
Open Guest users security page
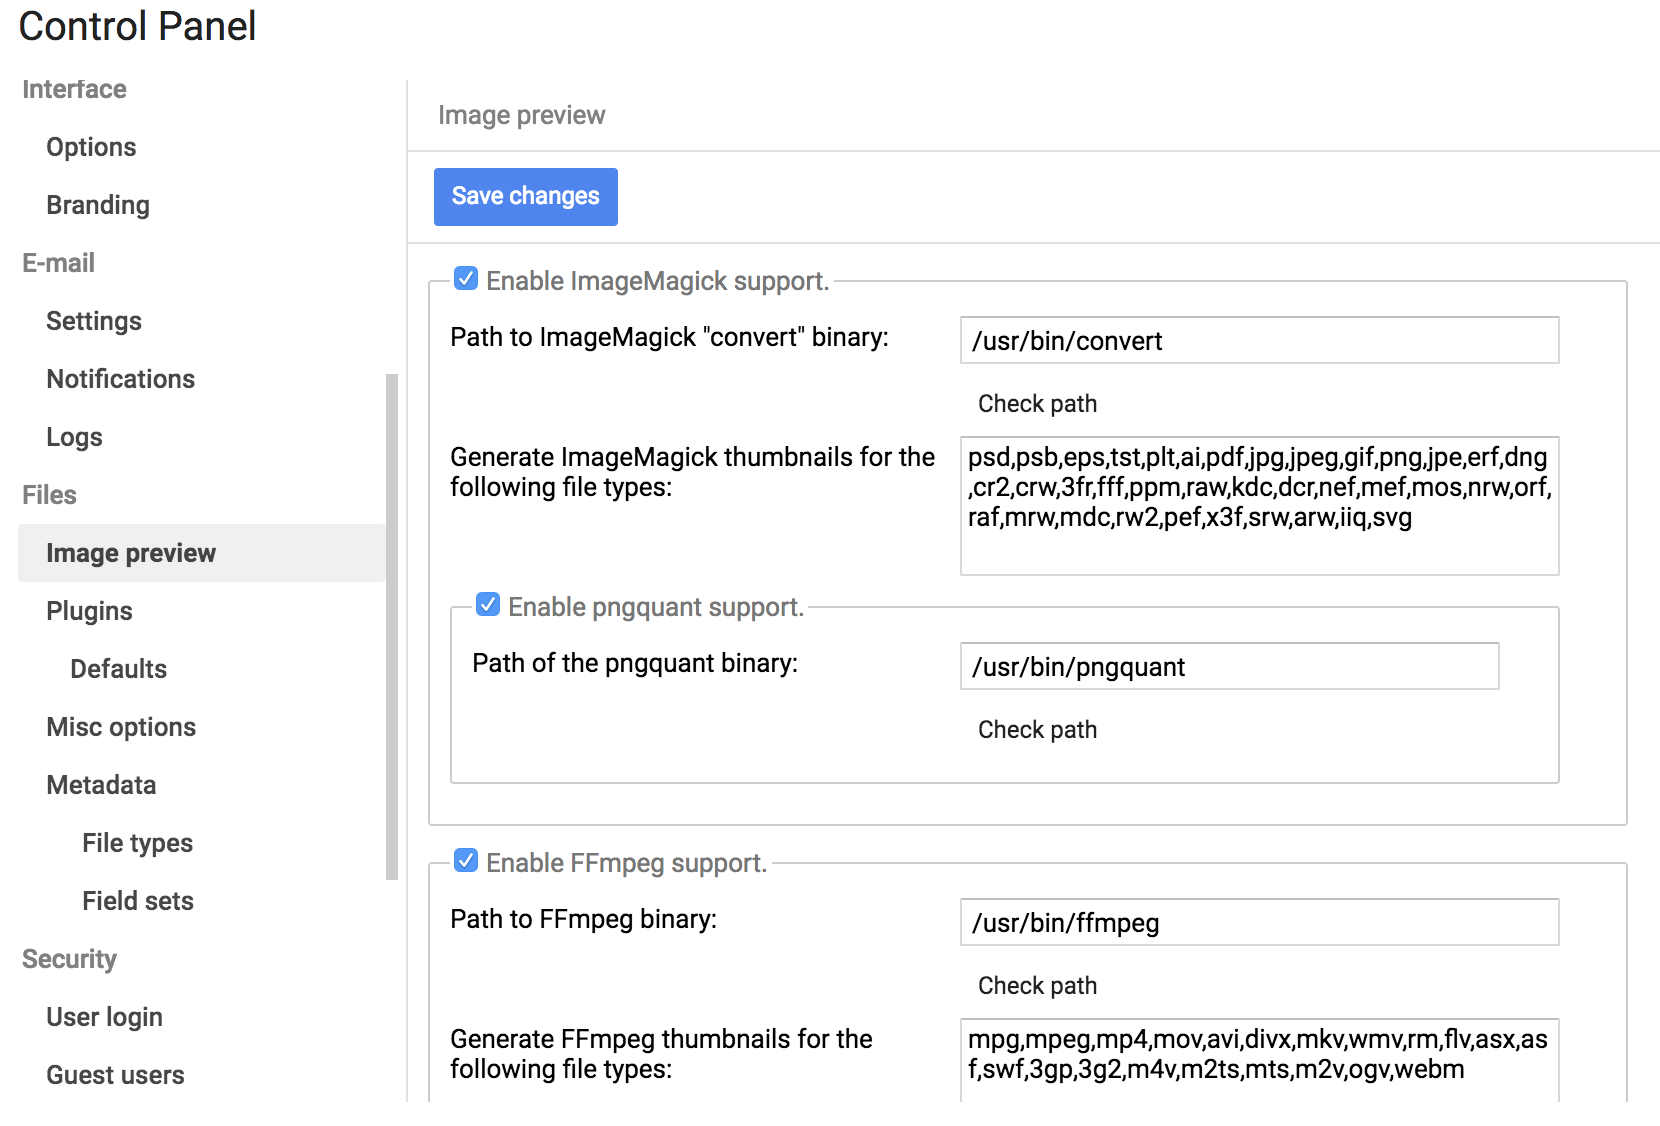pyautogui.click(x=115, y=1075)
